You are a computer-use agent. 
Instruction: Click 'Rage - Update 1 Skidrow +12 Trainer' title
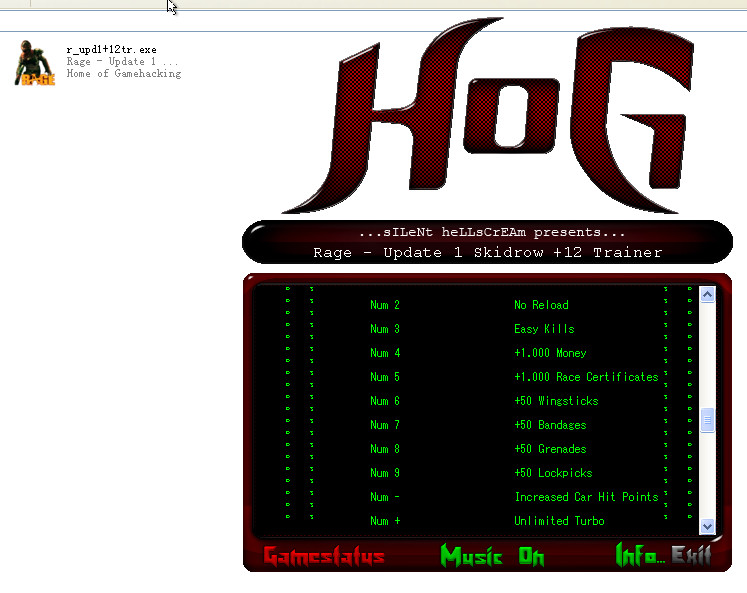(488, 252)
